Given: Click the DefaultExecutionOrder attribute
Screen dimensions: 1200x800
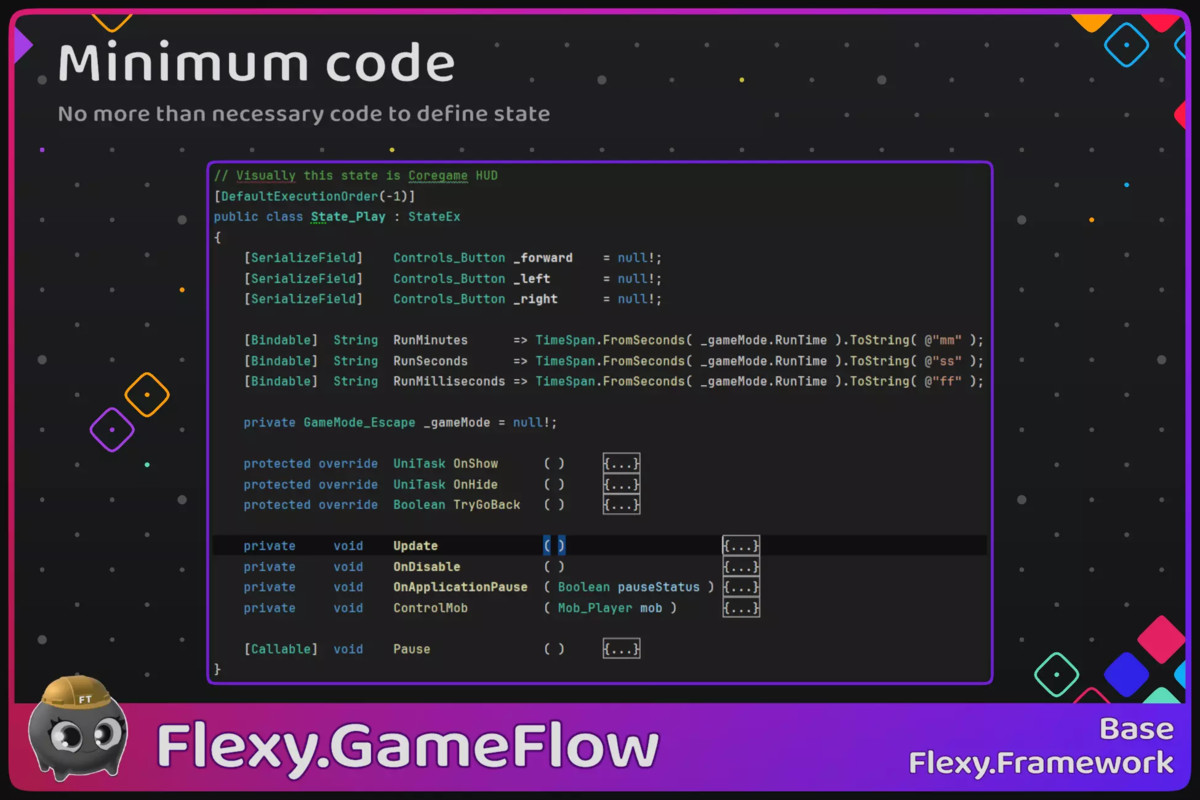Looking at the screenshot, I should pos(299,196).
